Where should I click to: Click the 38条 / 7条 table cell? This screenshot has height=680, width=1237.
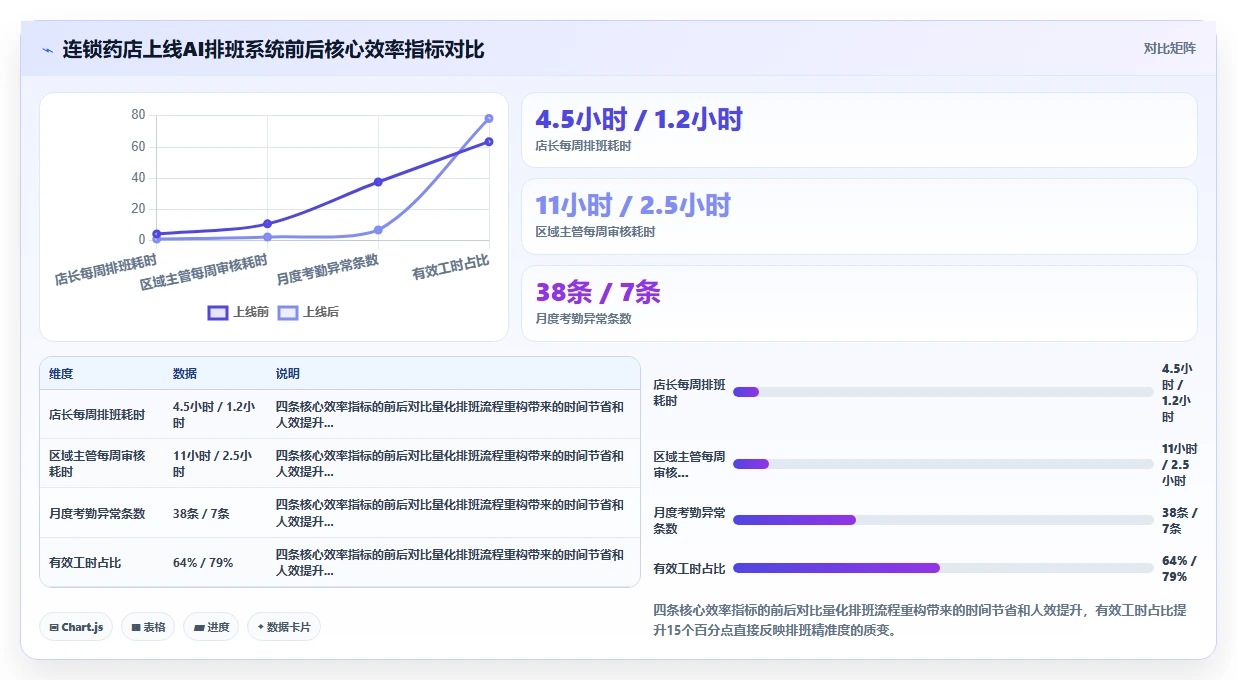coord(201,514)
